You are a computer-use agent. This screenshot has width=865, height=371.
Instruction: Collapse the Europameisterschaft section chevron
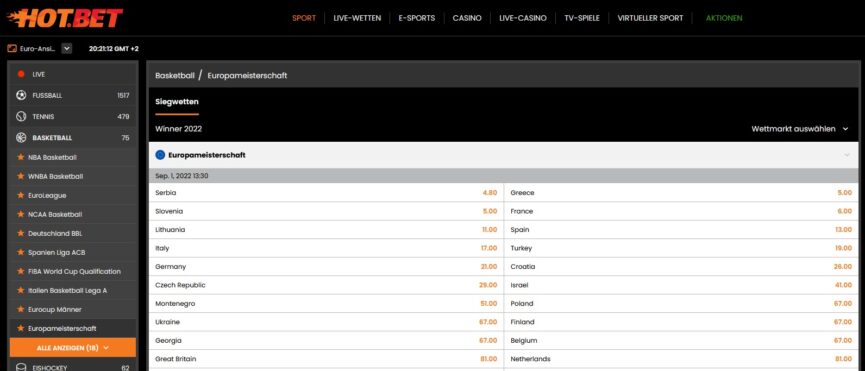pos(847,155)
